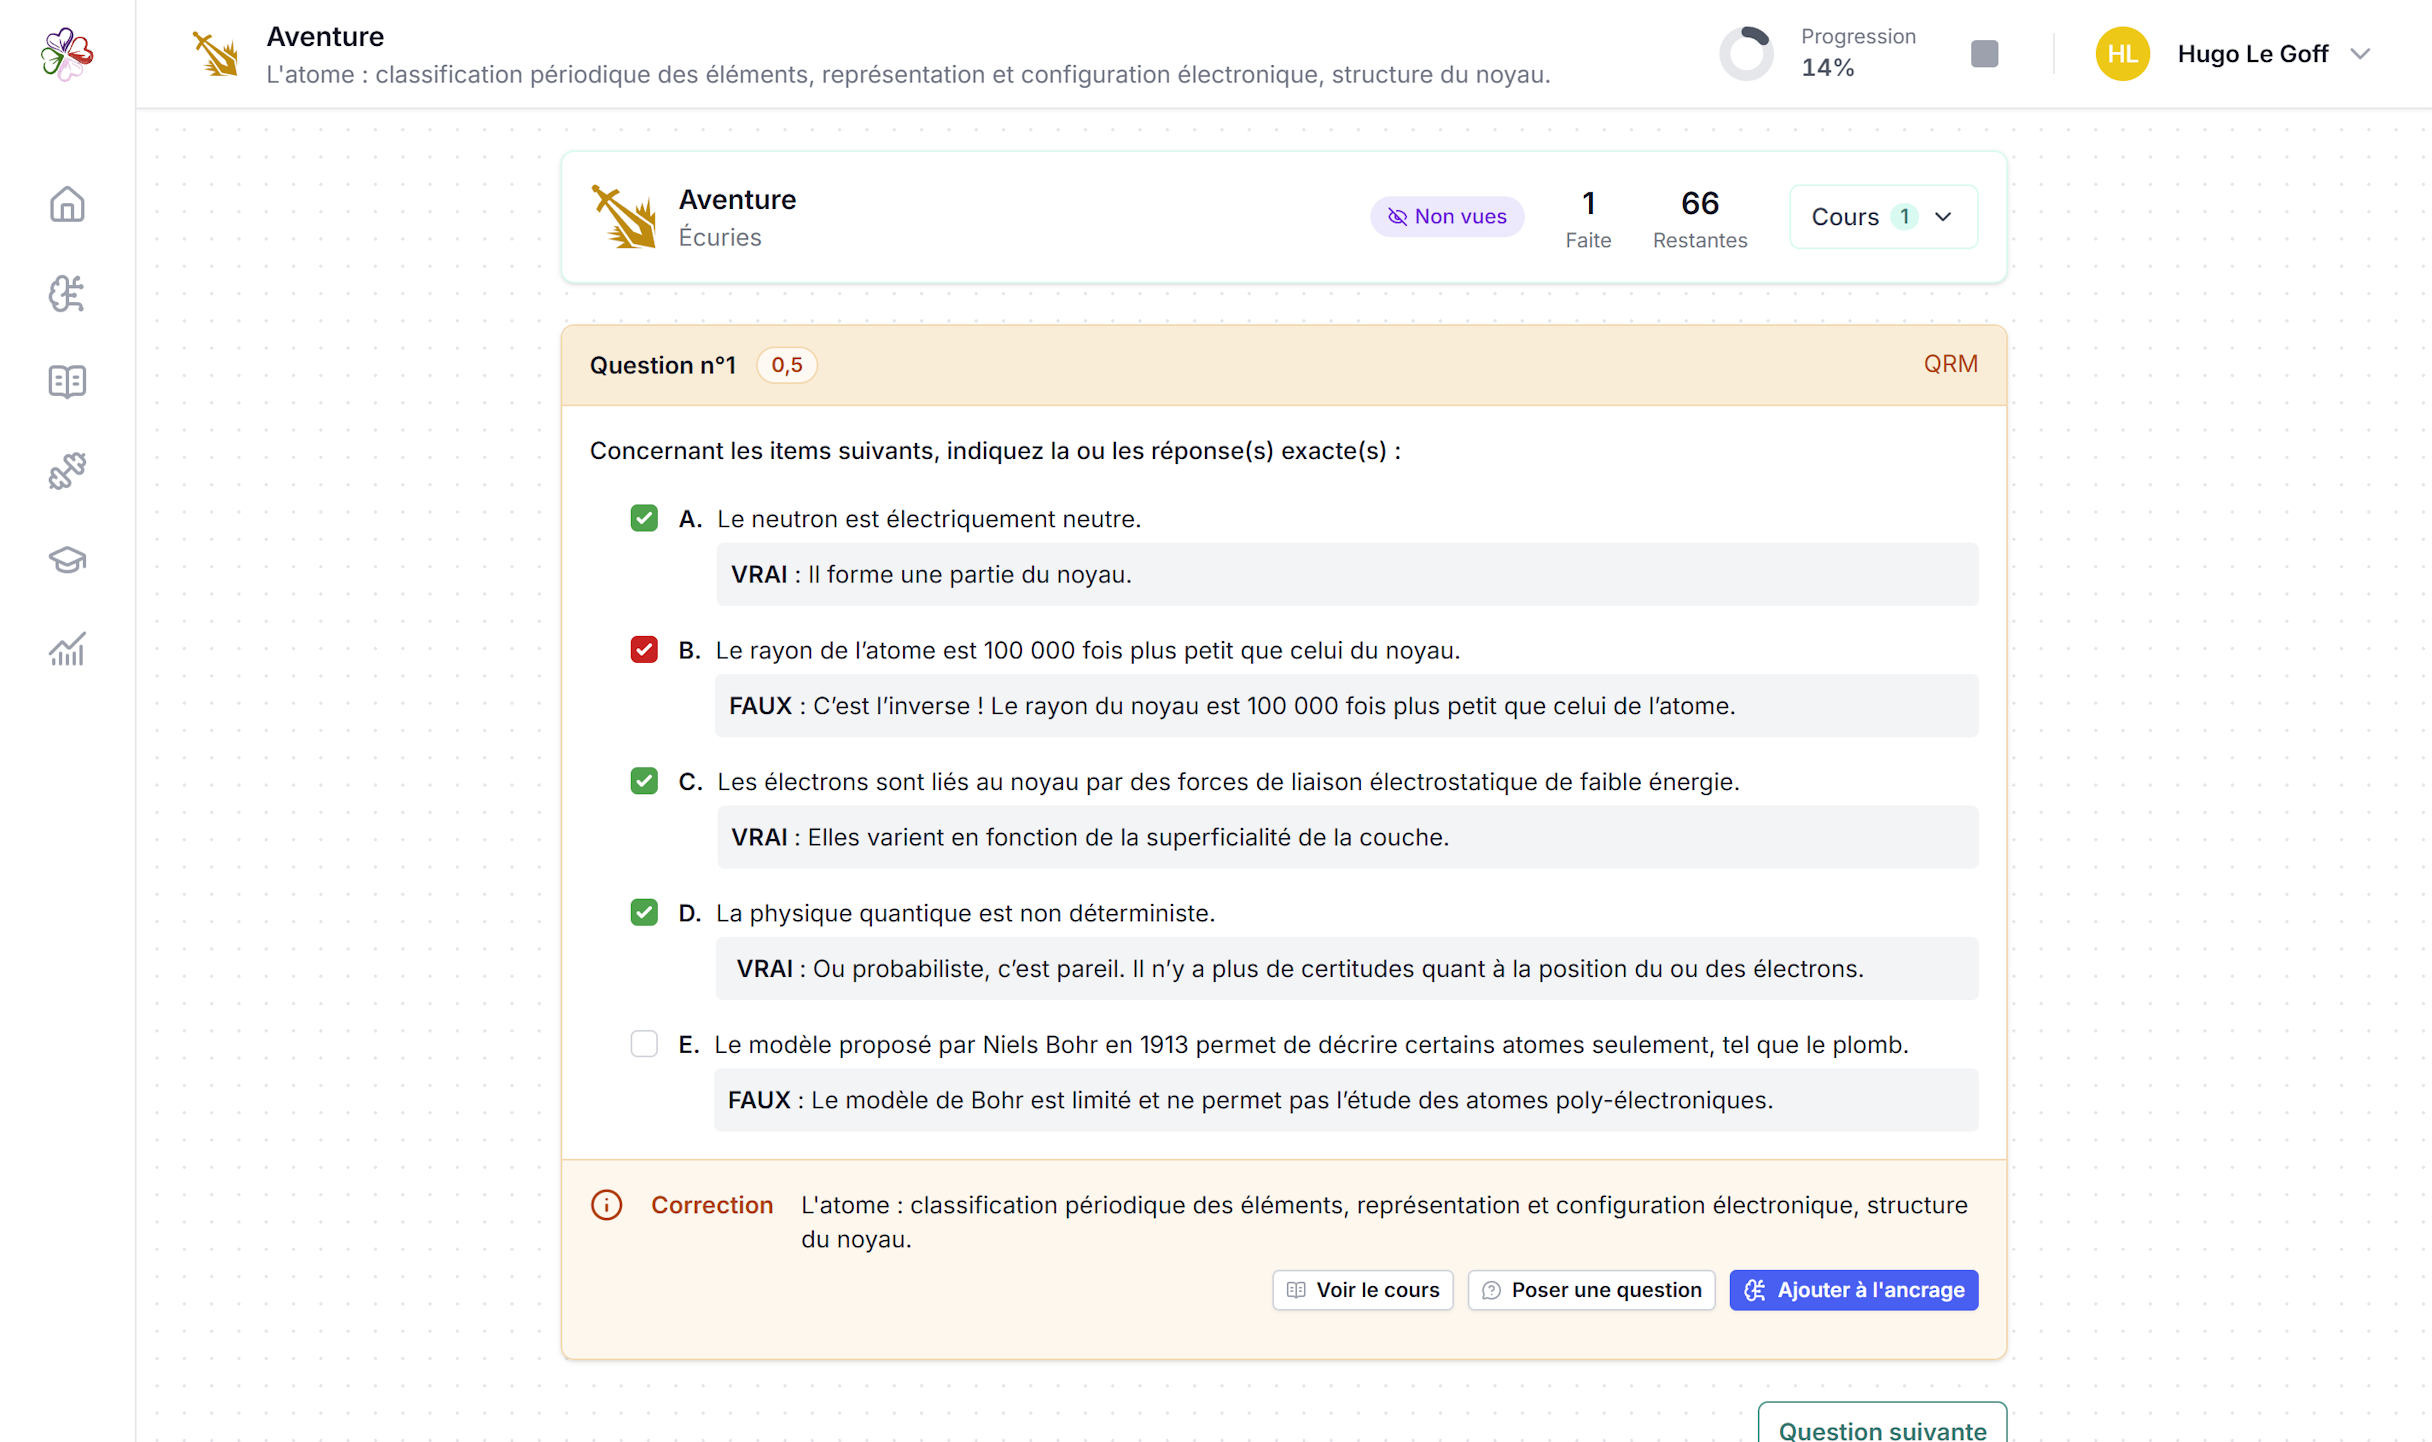Click the Correction course title text

[1384, 1222]
